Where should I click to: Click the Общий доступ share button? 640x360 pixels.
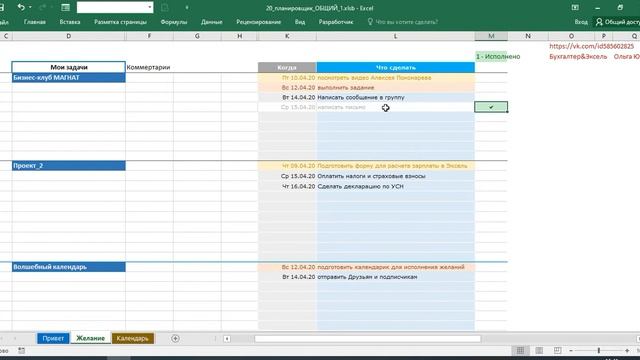[617, 22]
